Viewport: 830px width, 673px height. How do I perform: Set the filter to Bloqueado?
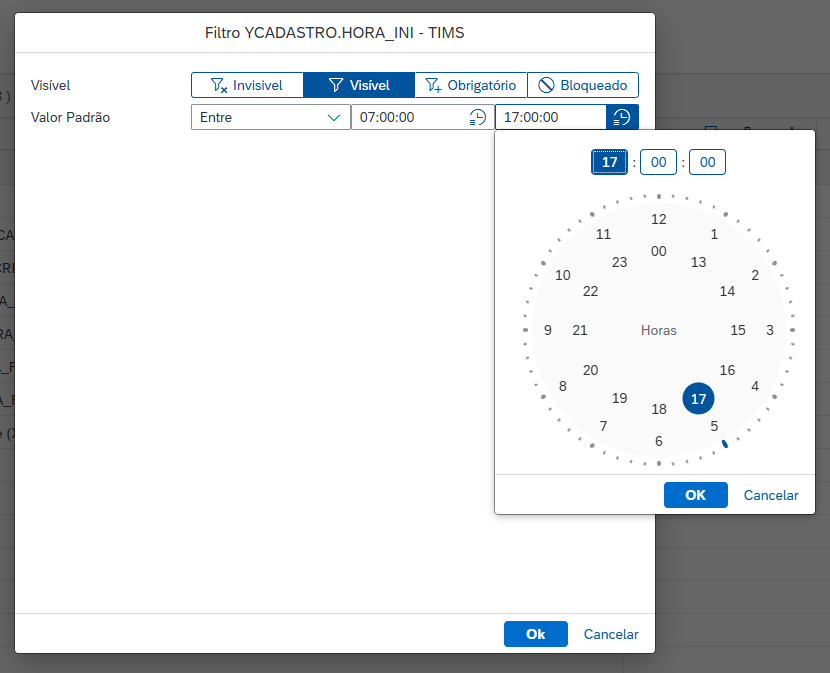pos(583,85)
